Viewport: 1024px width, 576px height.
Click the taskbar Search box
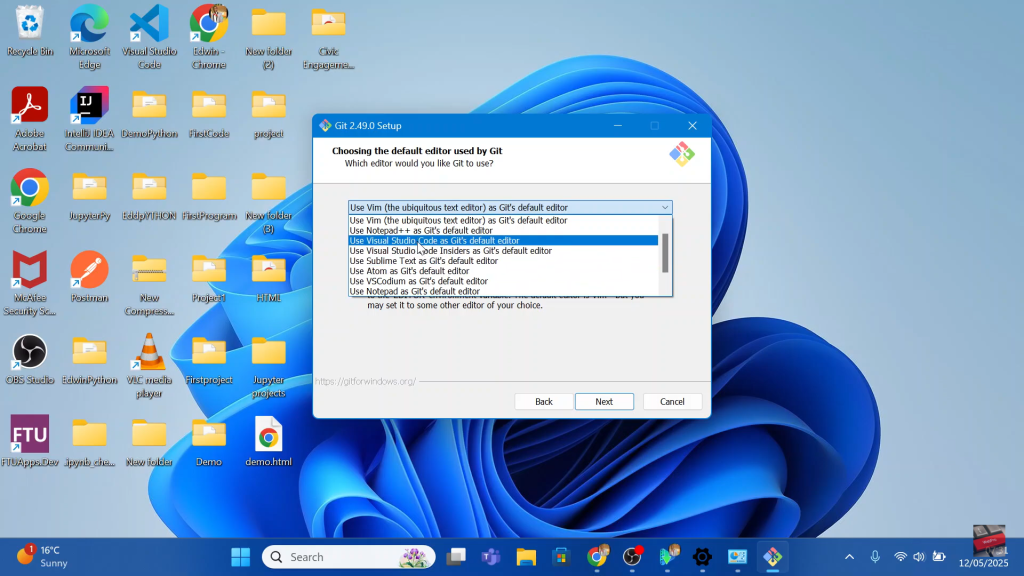coord(349,556)
